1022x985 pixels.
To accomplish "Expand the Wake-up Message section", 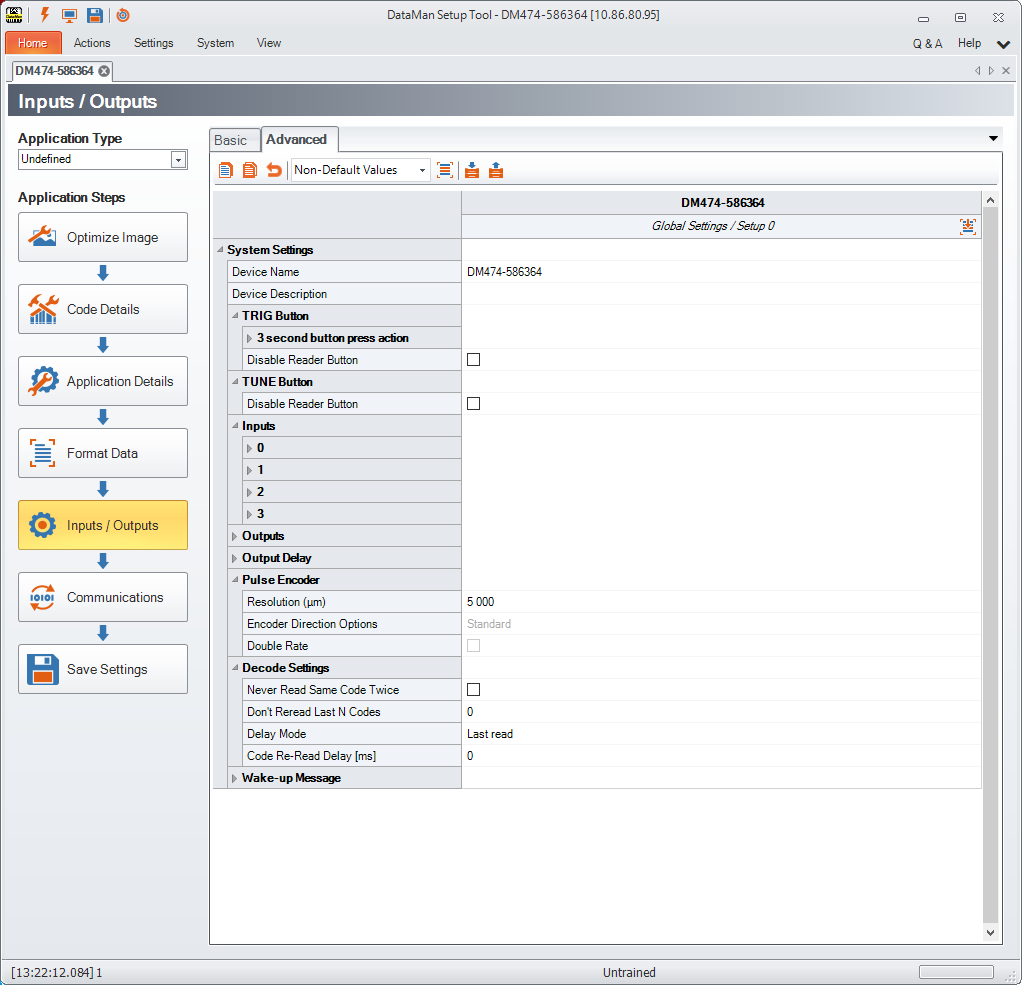I will 235,778.
